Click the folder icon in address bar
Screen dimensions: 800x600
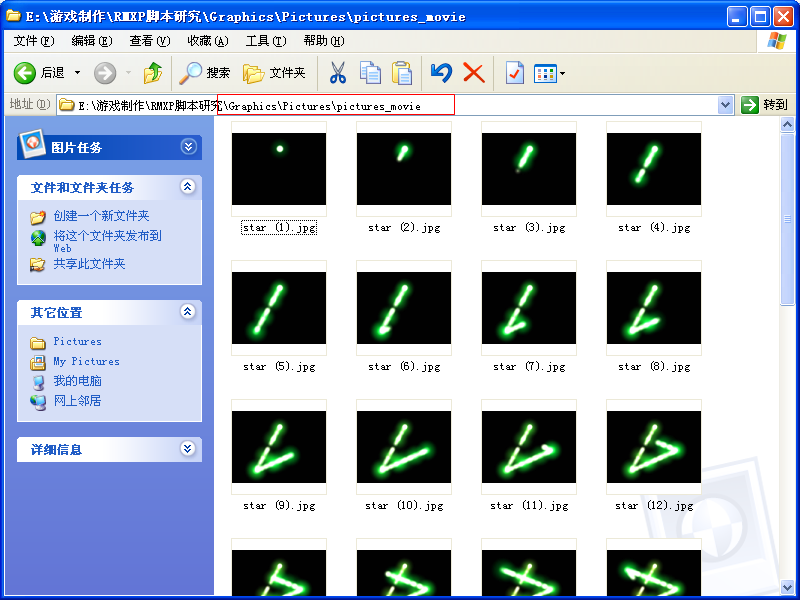[66, 105]
